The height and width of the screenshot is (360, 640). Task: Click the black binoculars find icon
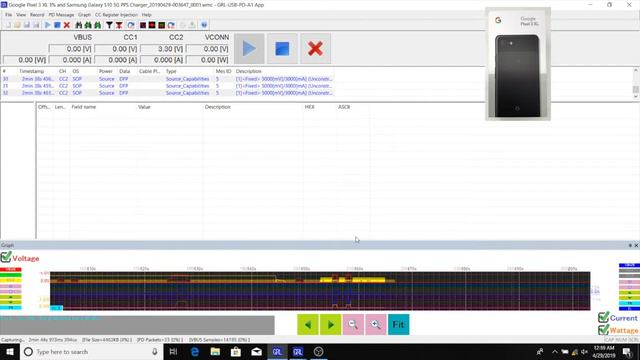[78, 25]
